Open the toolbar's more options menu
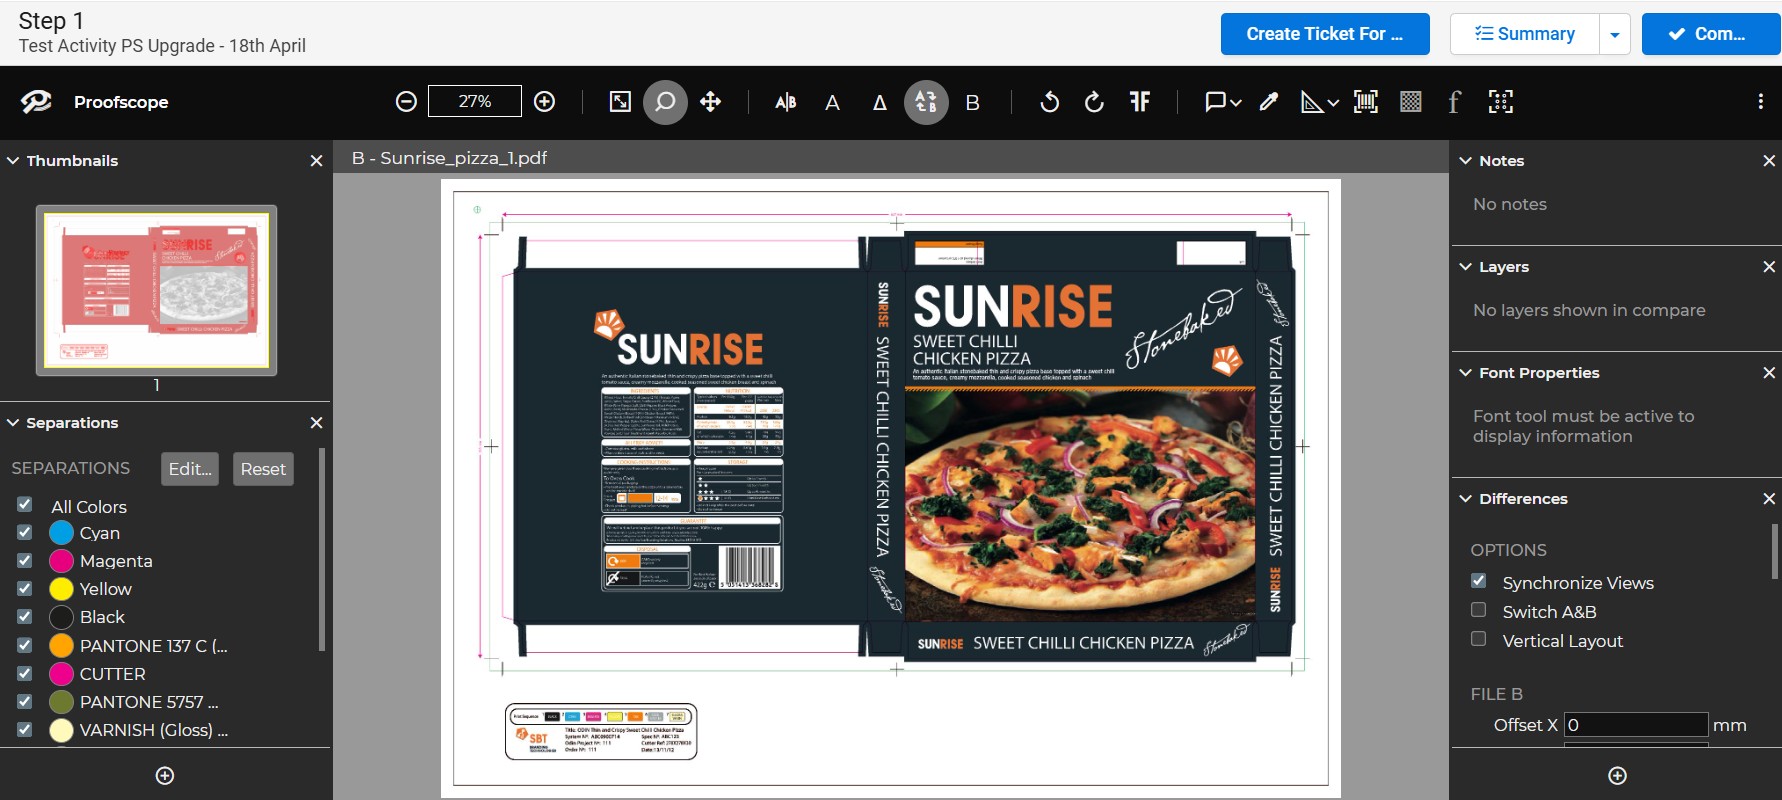 point(1761,102)
